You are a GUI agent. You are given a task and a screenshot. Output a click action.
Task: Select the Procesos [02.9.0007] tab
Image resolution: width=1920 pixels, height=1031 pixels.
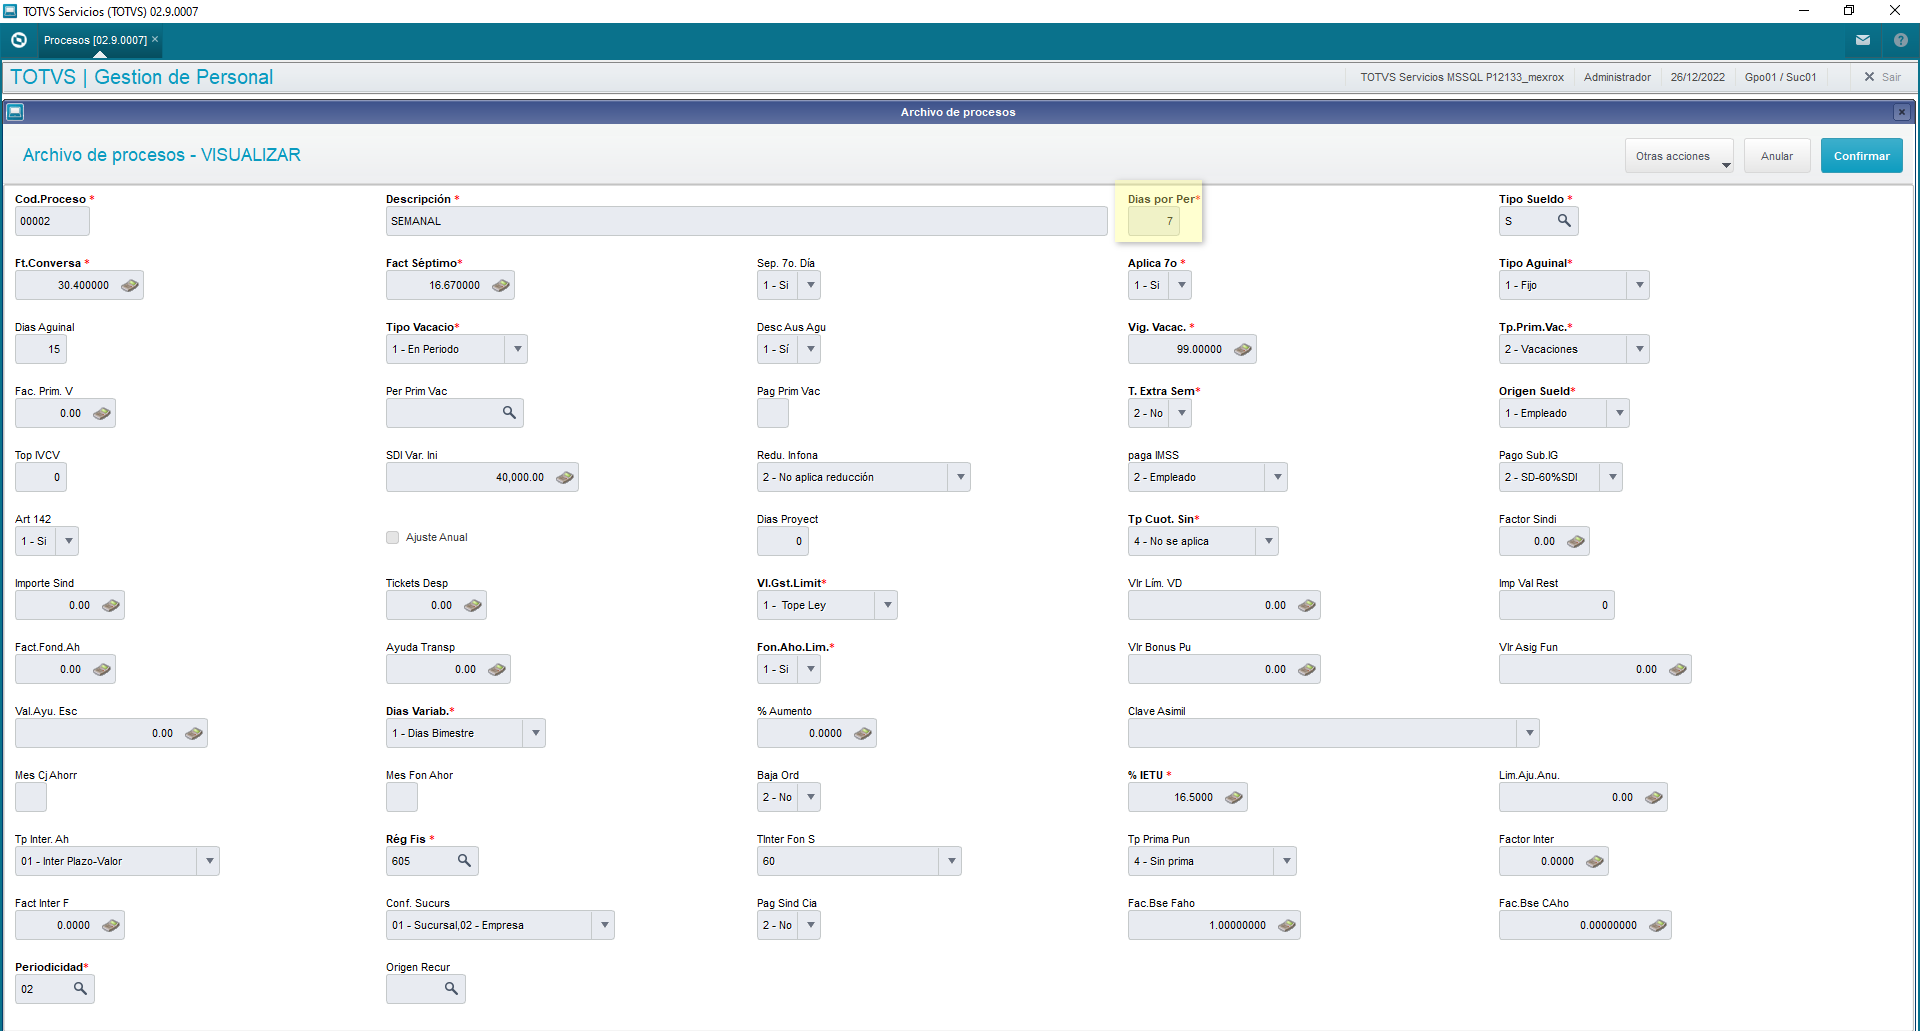95,40
